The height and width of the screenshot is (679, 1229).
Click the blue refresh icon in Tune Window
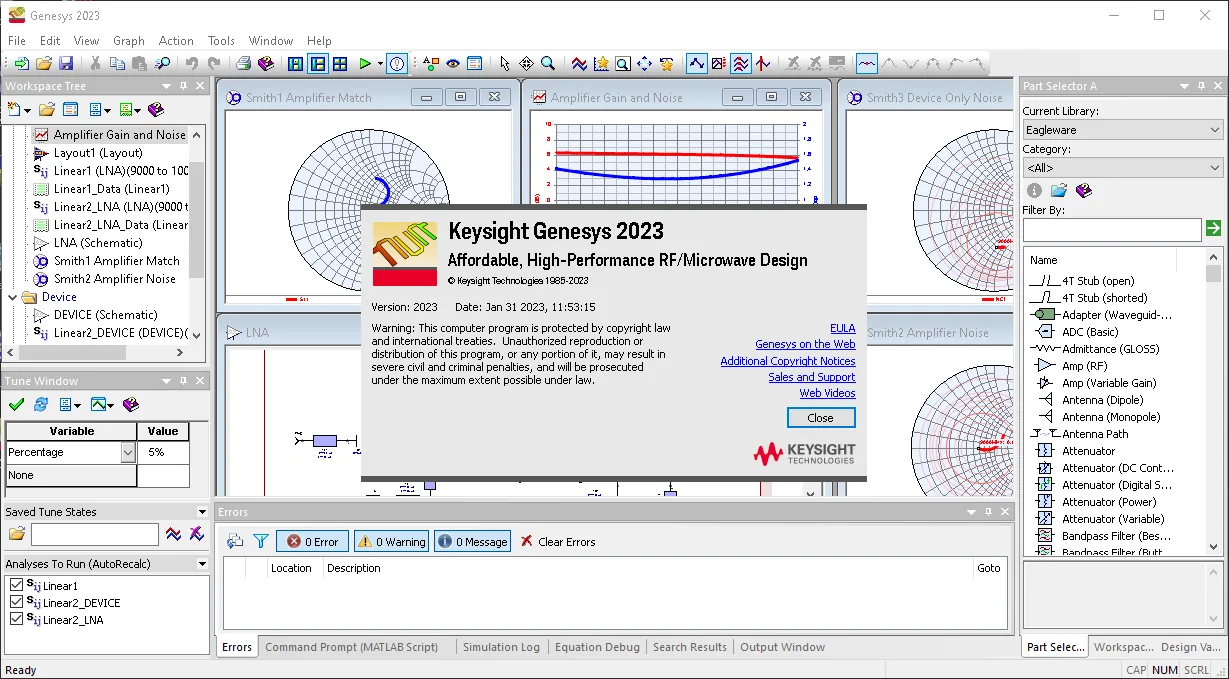pyautogui.click(x=41, y=404)
